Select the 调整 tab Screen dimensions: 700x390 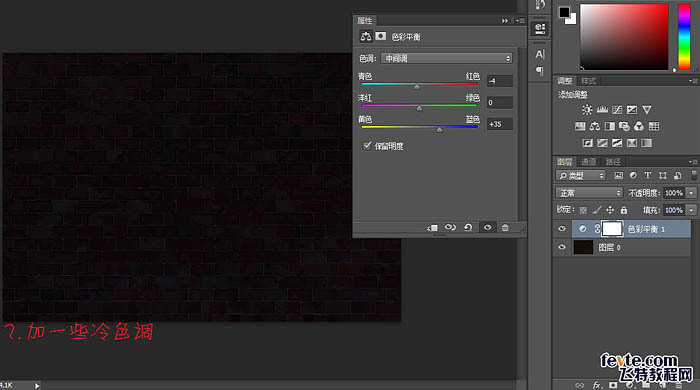(x=565, y=81)
